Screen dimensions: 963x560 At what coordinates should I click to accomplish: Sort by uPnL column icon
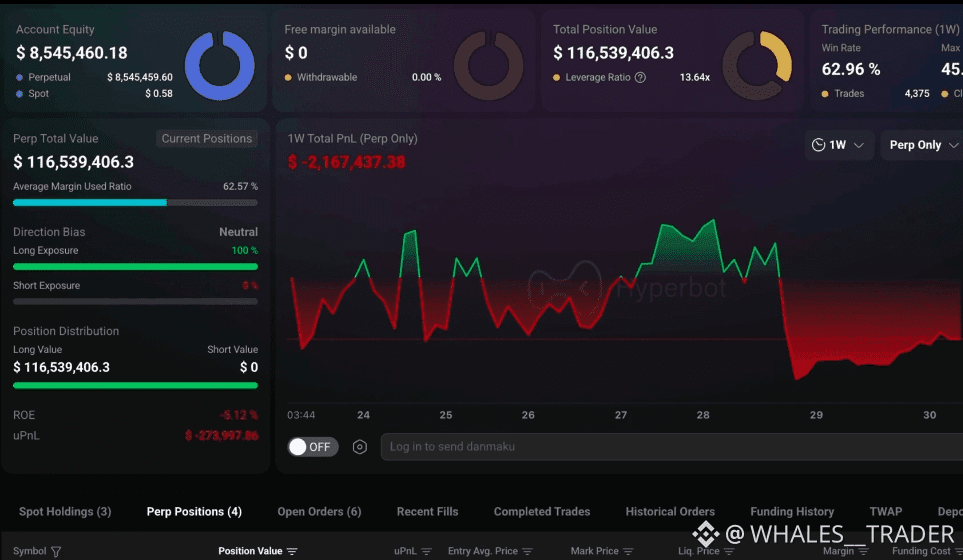[426, 551]
